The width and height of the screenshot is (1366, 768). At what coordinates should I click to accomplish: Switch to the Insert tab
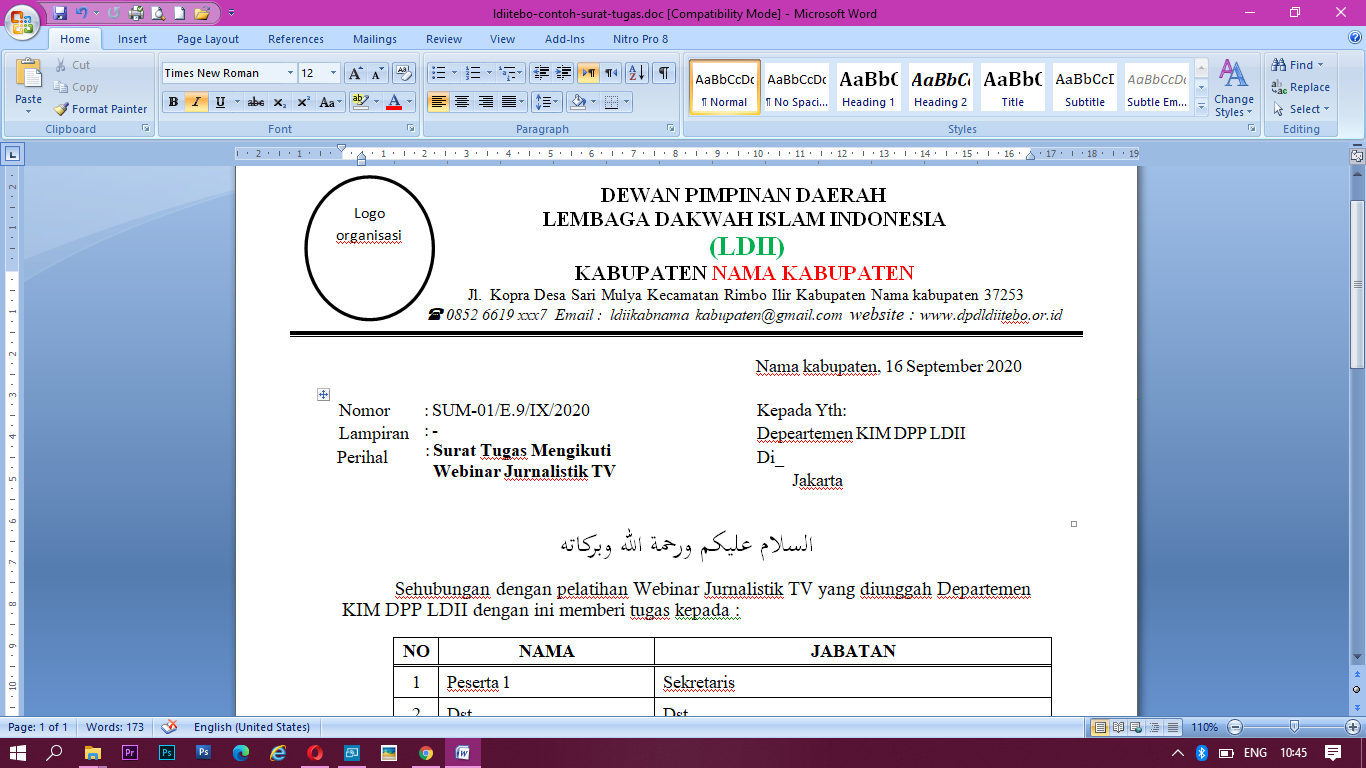coord(132,39)
